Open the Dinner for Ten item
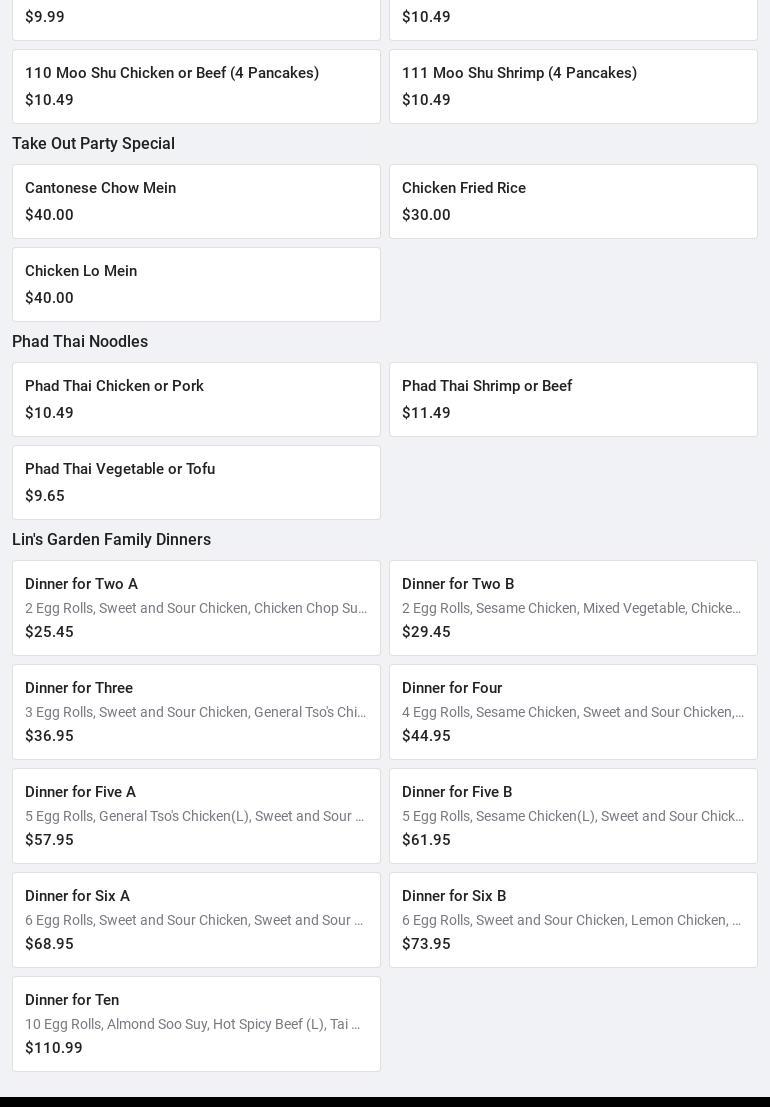This screenshot has height=1107, width=770. [x=196, y=1023]
